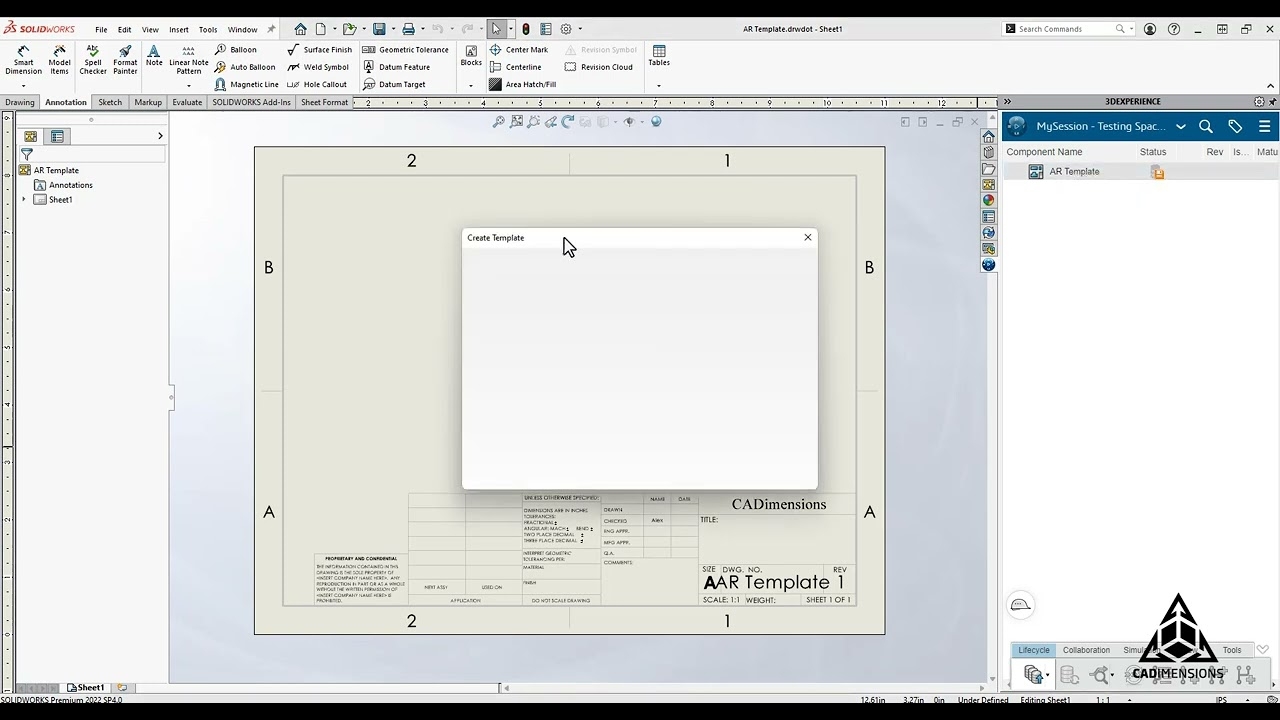The width and height of the screenshot is (1280, 720).
Task: Open the Linear Note Pattern dropdown arrow
Action: (x=189, y=85)
